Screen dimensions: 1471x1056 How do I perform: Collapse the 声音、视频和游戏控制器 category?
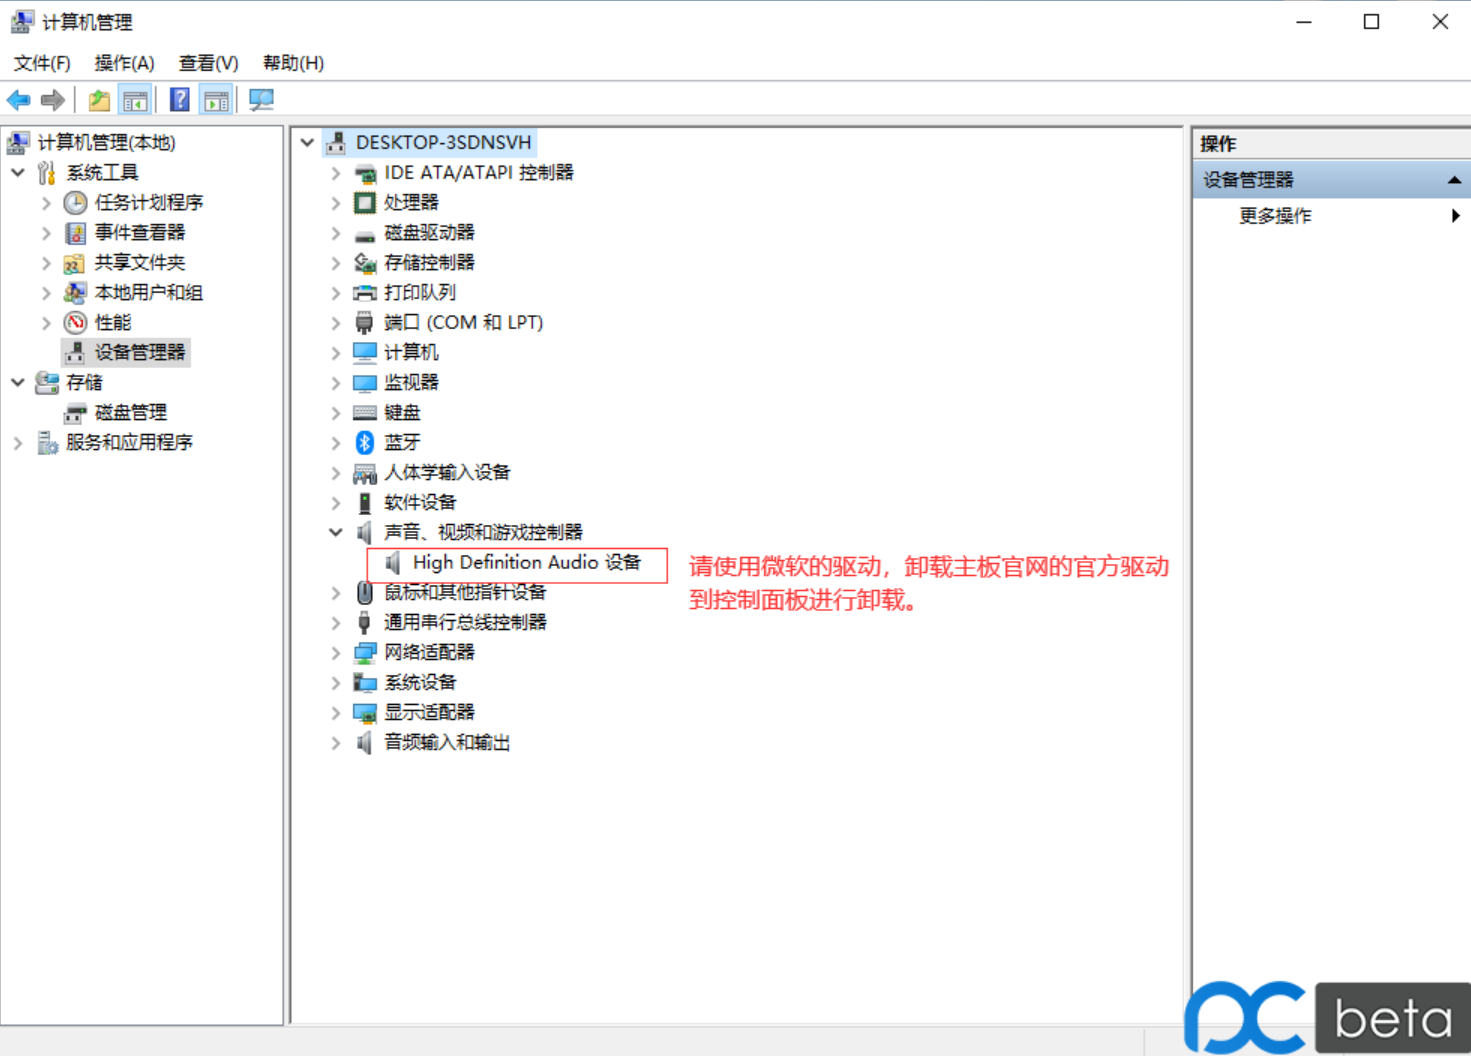pyautogui.click(x=336, y=532)
